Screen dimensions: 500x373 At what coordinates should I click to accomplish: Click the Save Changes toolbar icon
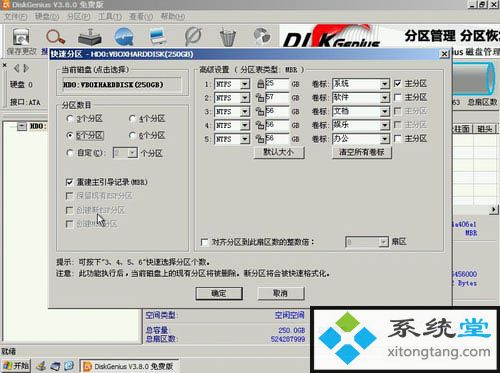[21, 37]
